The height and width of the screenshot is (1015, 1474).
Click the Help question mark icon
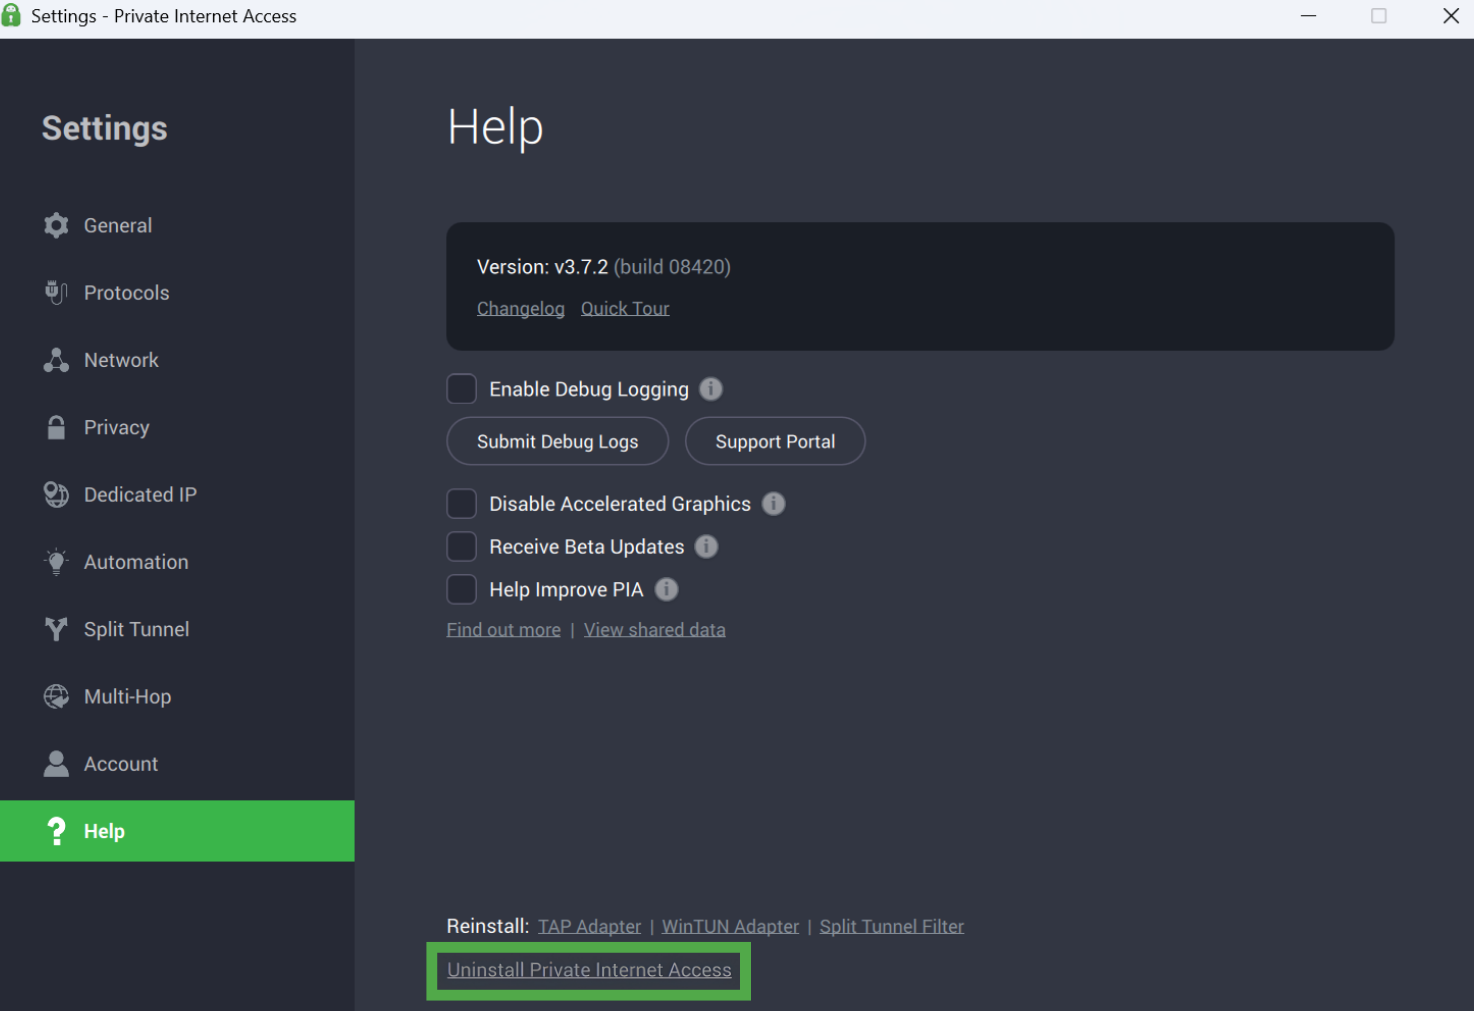56,831
